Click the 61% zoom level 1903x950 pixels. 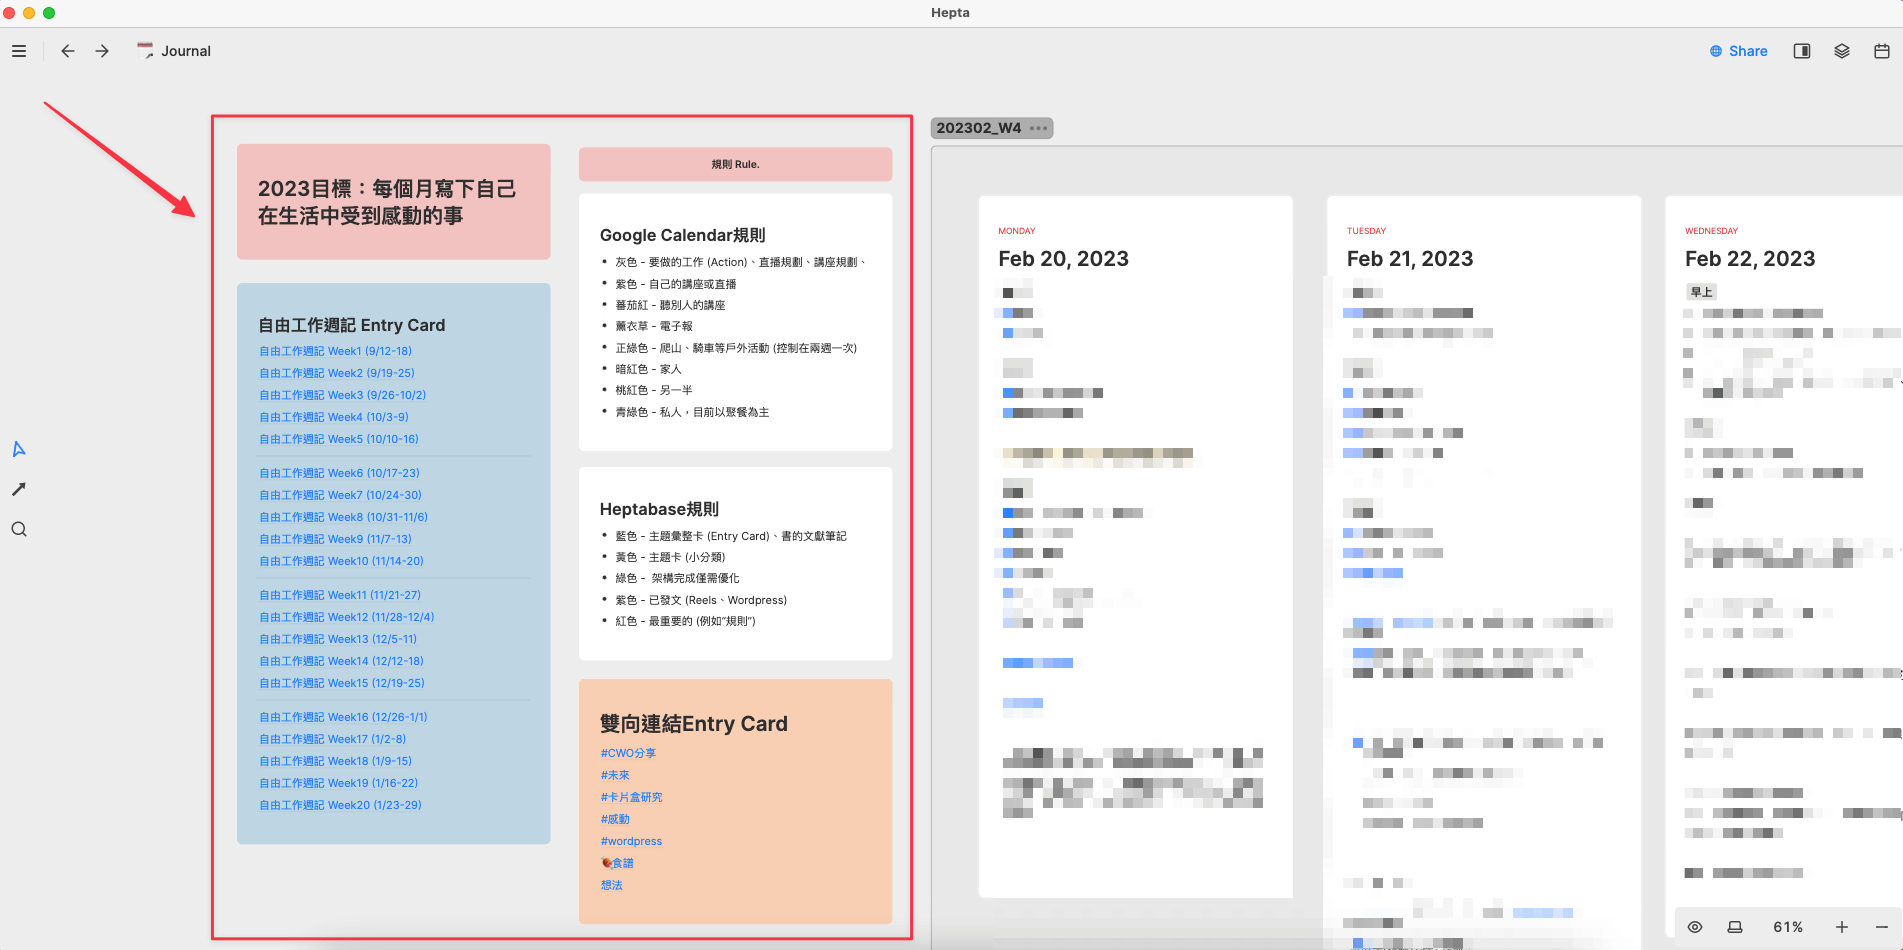pos(1788,927)
